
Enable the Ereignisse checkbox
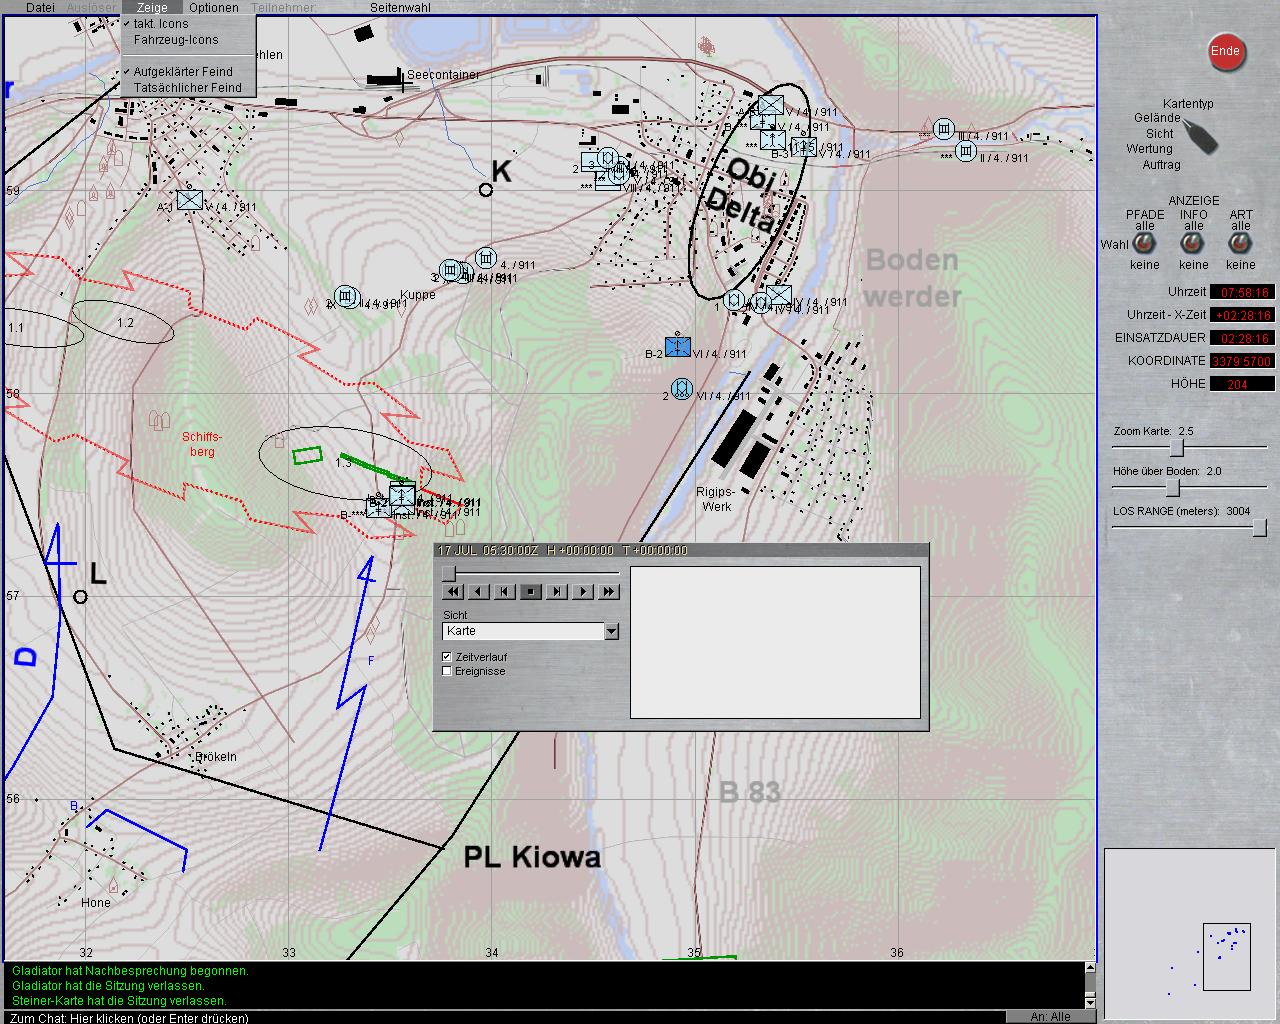[x=447, y=671]
